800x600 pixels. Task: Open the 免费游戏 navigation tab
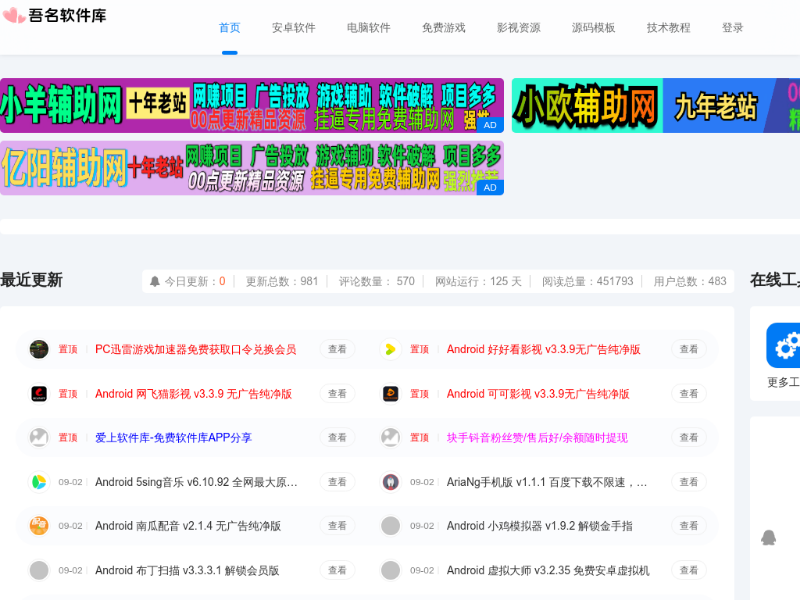(443, 28)
